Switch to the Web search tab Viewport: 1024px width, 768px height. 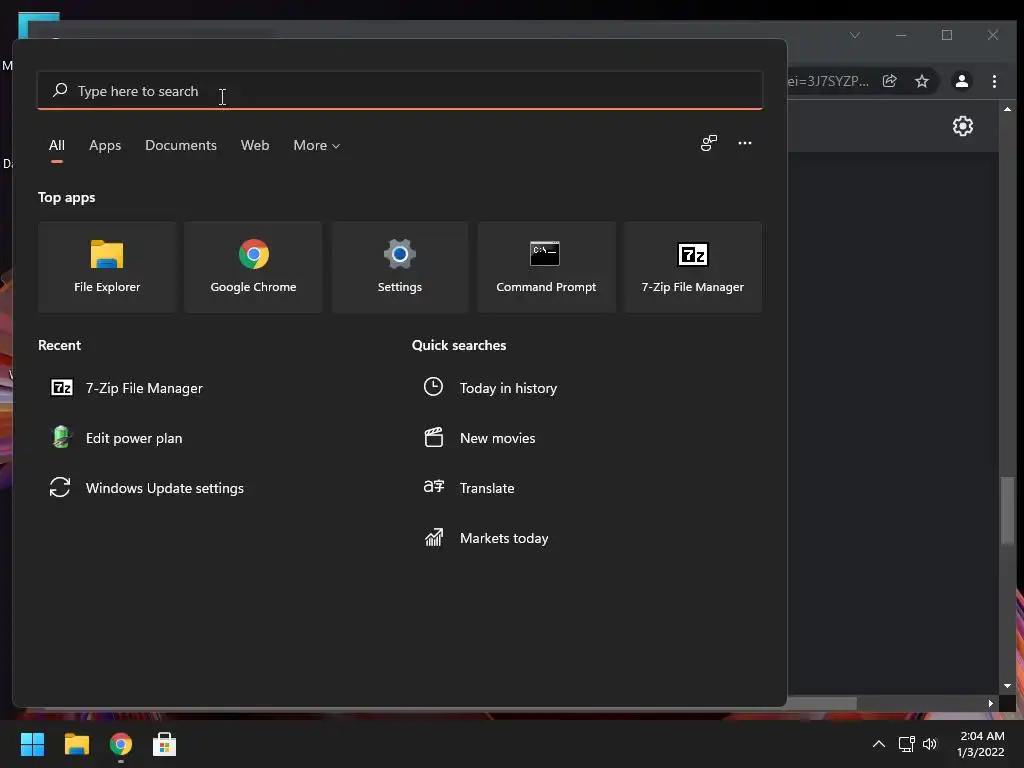pos(255,145)
